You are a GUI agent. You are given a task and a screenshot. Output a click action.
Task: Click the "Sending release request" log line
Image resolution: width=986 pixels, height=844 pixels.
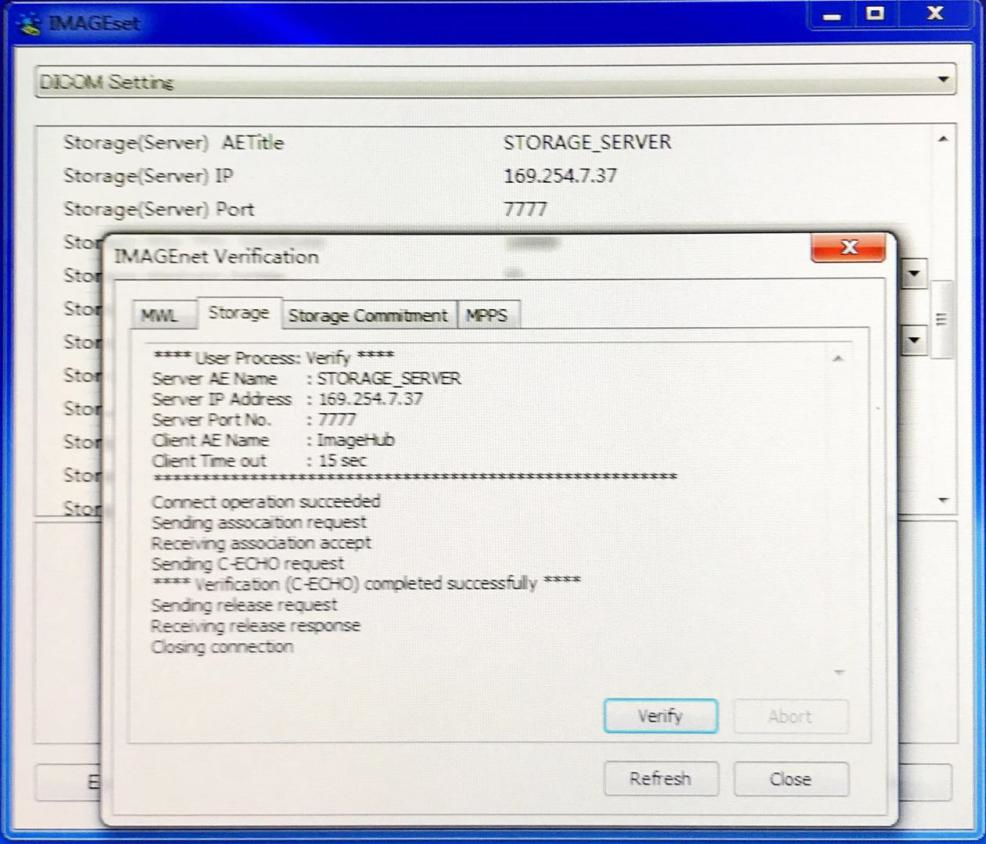click(245, 605)
